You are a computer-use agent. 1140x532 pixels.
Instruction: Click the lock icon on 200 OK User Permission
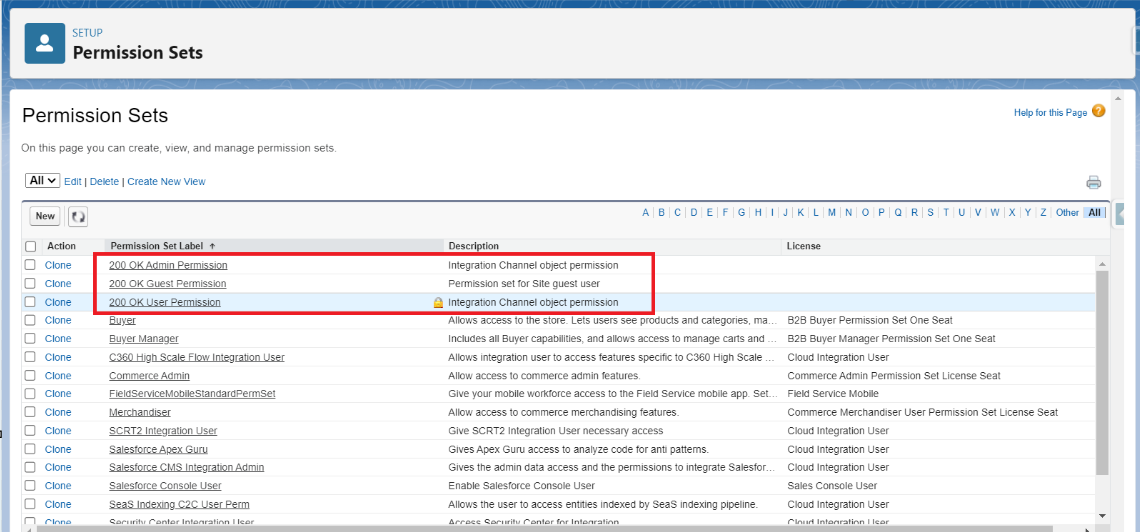tap(438, 302)
